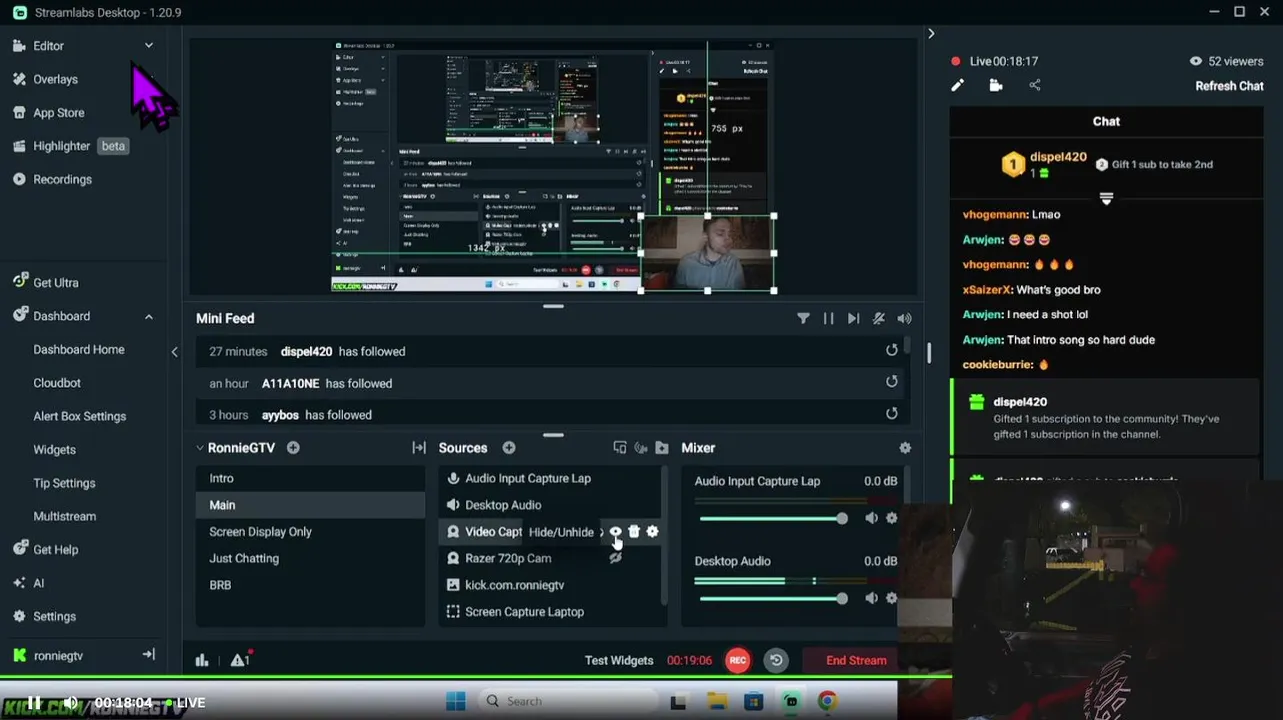Viewport: 1283px width, 720px height.
Task: Repeat the A11A10NE follow alert
Action: point(892,382)
